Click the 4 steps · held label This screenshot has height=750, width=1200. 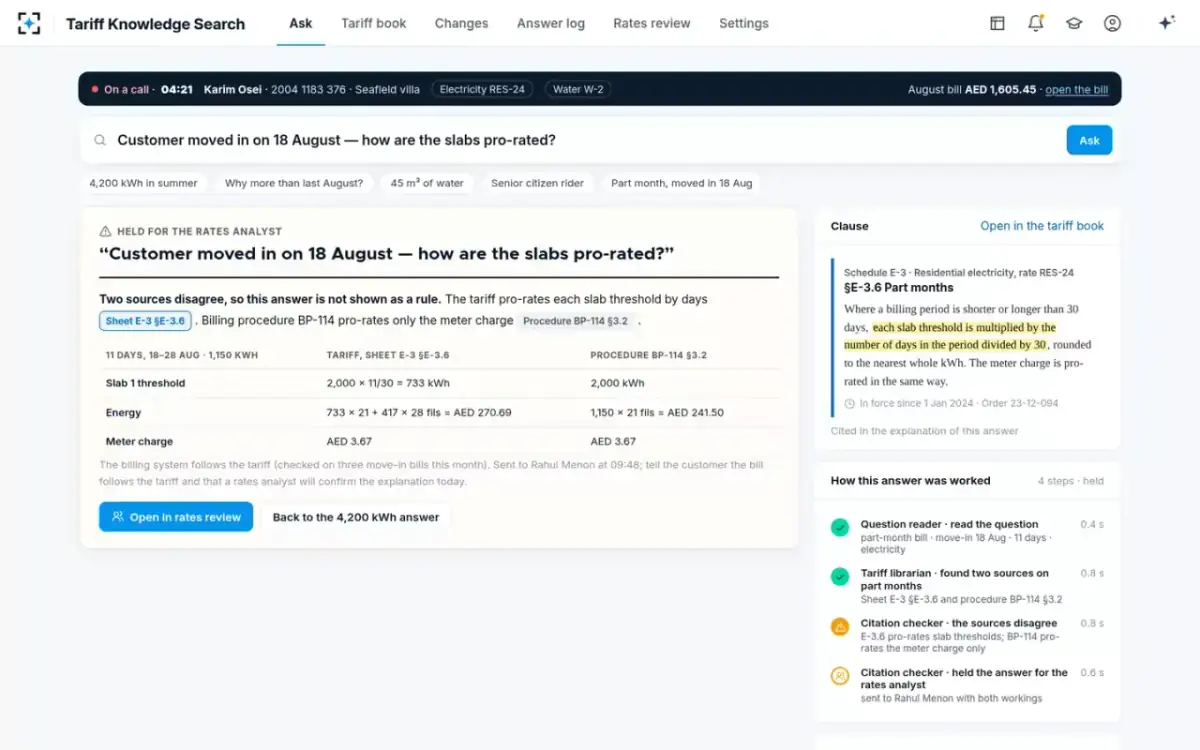tap(1071, 481)
